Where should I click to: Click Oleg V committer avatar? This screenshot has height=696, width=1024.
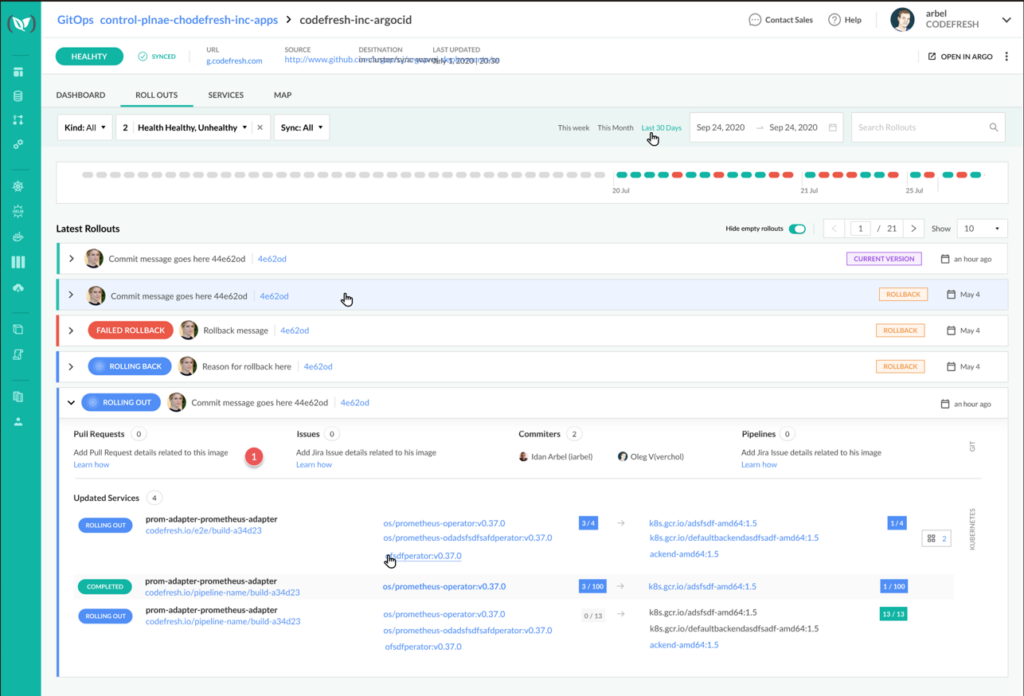tap(622, 456)
